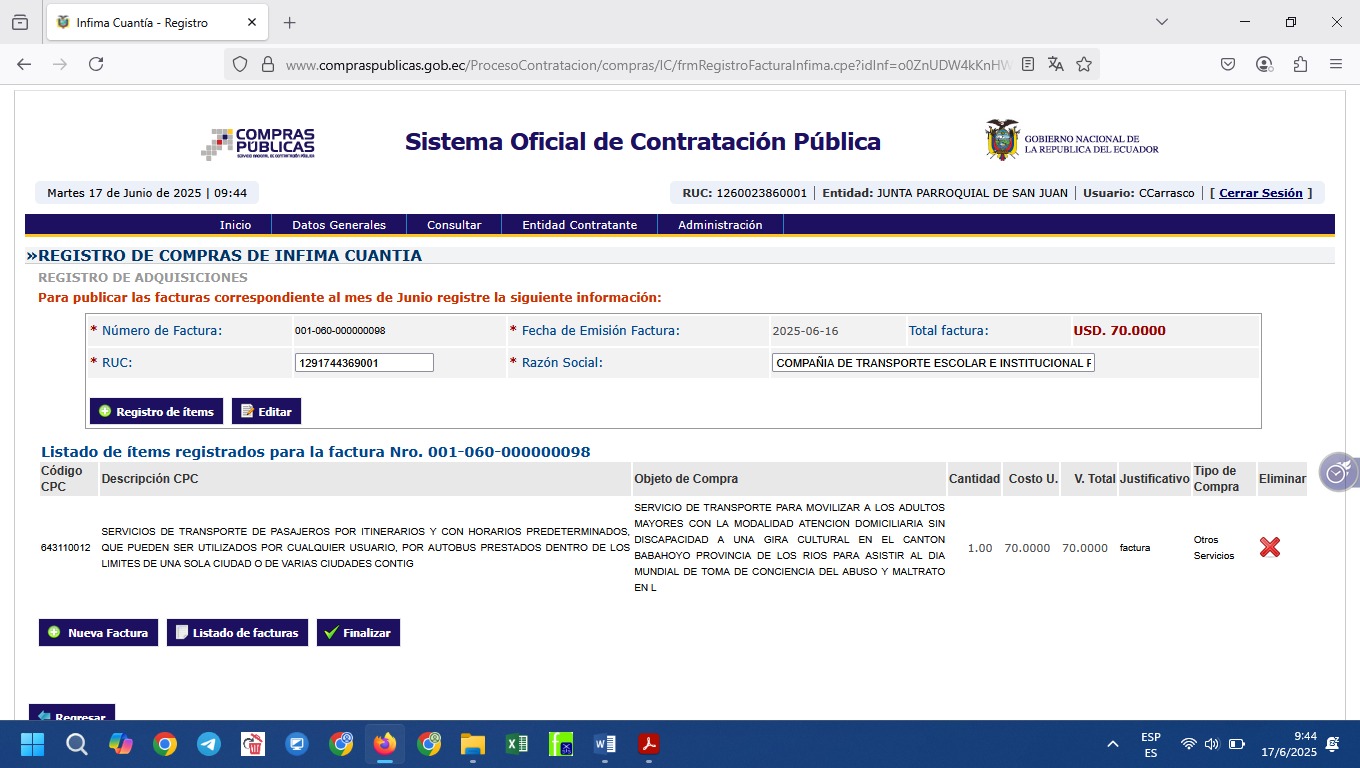The height and width of the screenshot is (768, 1360).
Task: Click the Registro de ítems button
Action: tap(156, 411)
